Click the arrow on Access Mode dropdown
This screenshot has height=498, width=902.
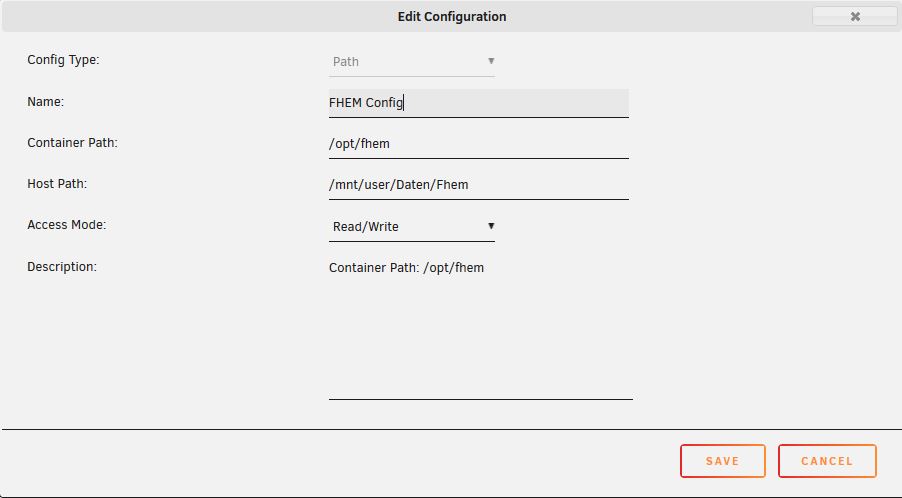(491, 226)
